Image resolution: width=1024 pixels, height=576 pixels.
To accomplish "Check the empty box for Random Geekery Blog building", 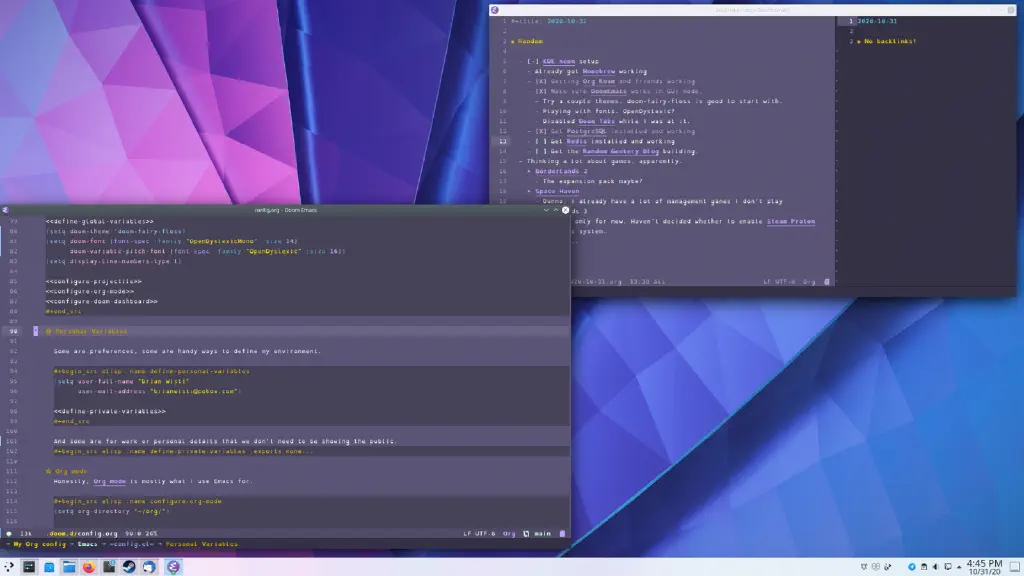I will [x=541, y=152].
